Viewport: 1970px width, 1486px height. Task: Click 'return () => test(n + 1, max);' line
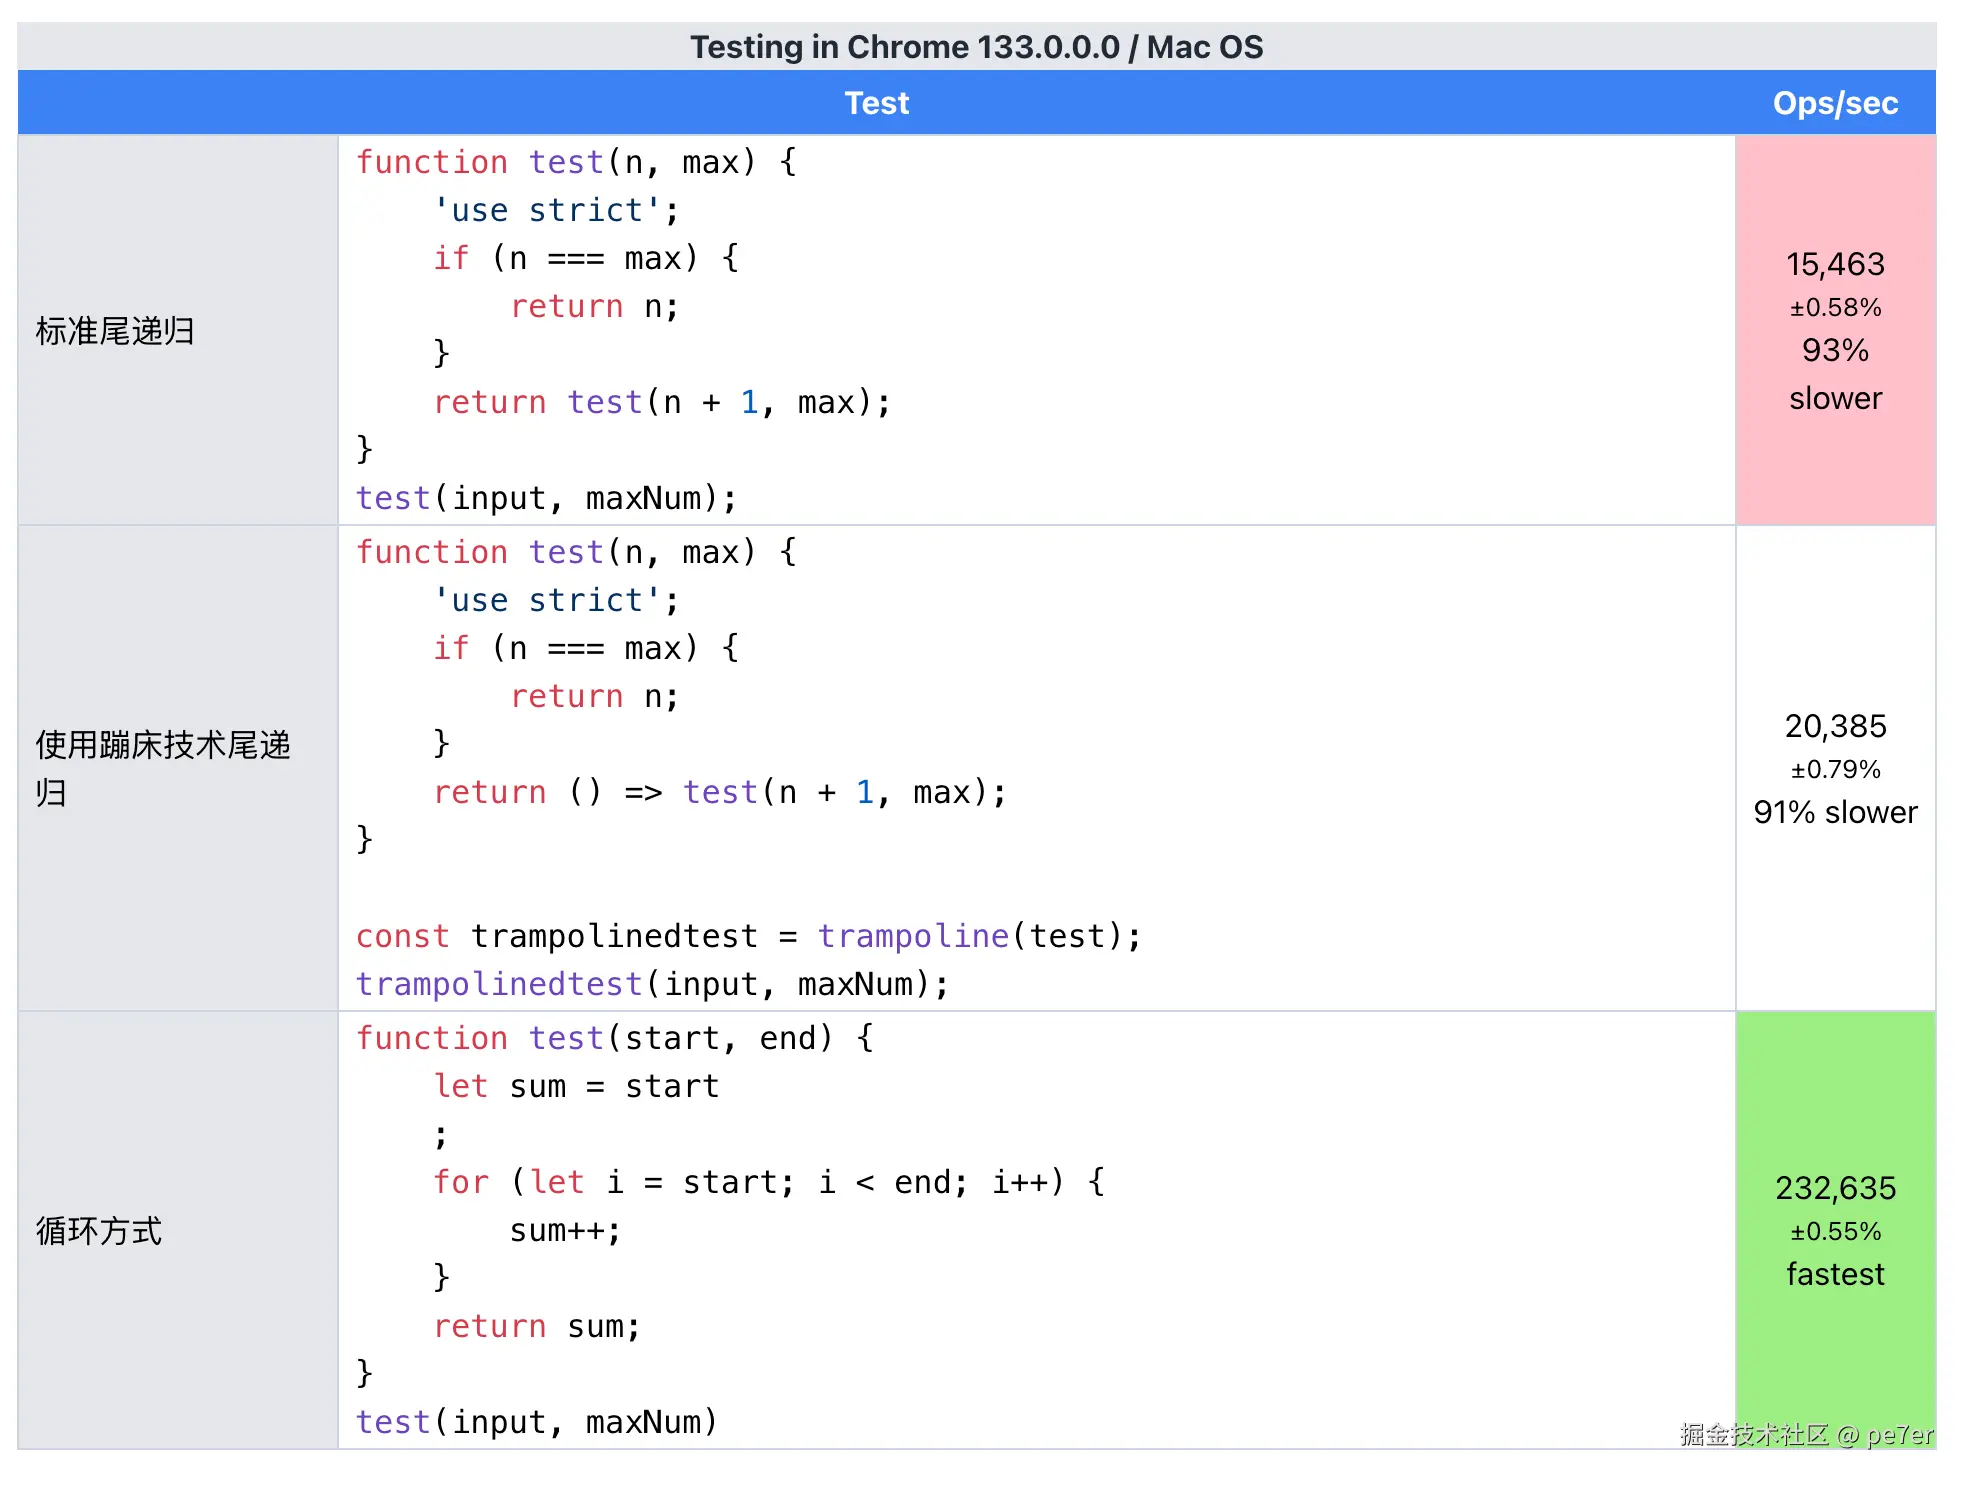719,792
